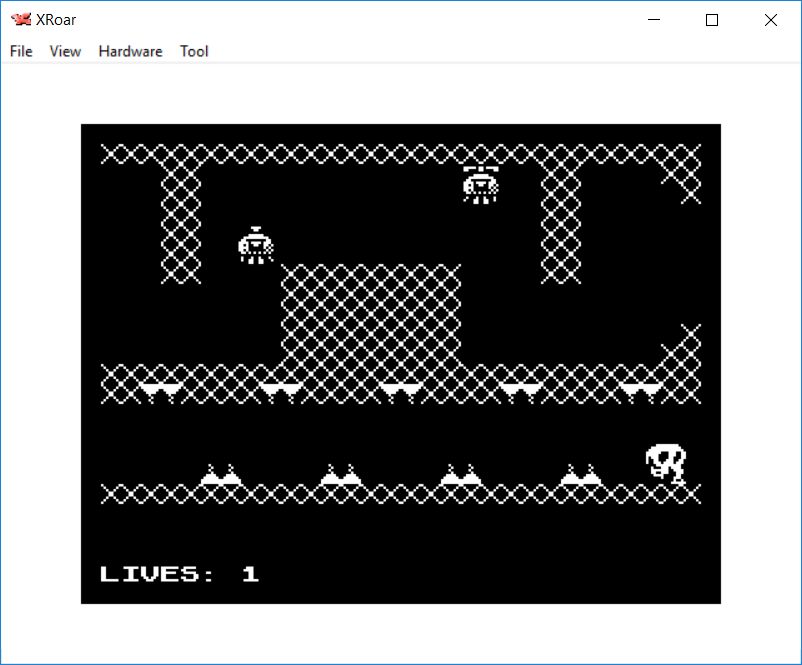Open the View menu
802x665 pixels.
pos(65,51)
